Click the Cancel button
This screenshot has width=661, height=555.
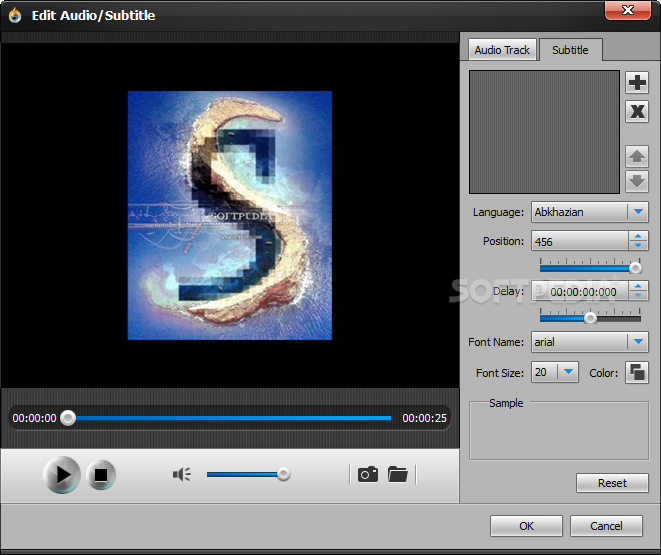pos(606,526)
